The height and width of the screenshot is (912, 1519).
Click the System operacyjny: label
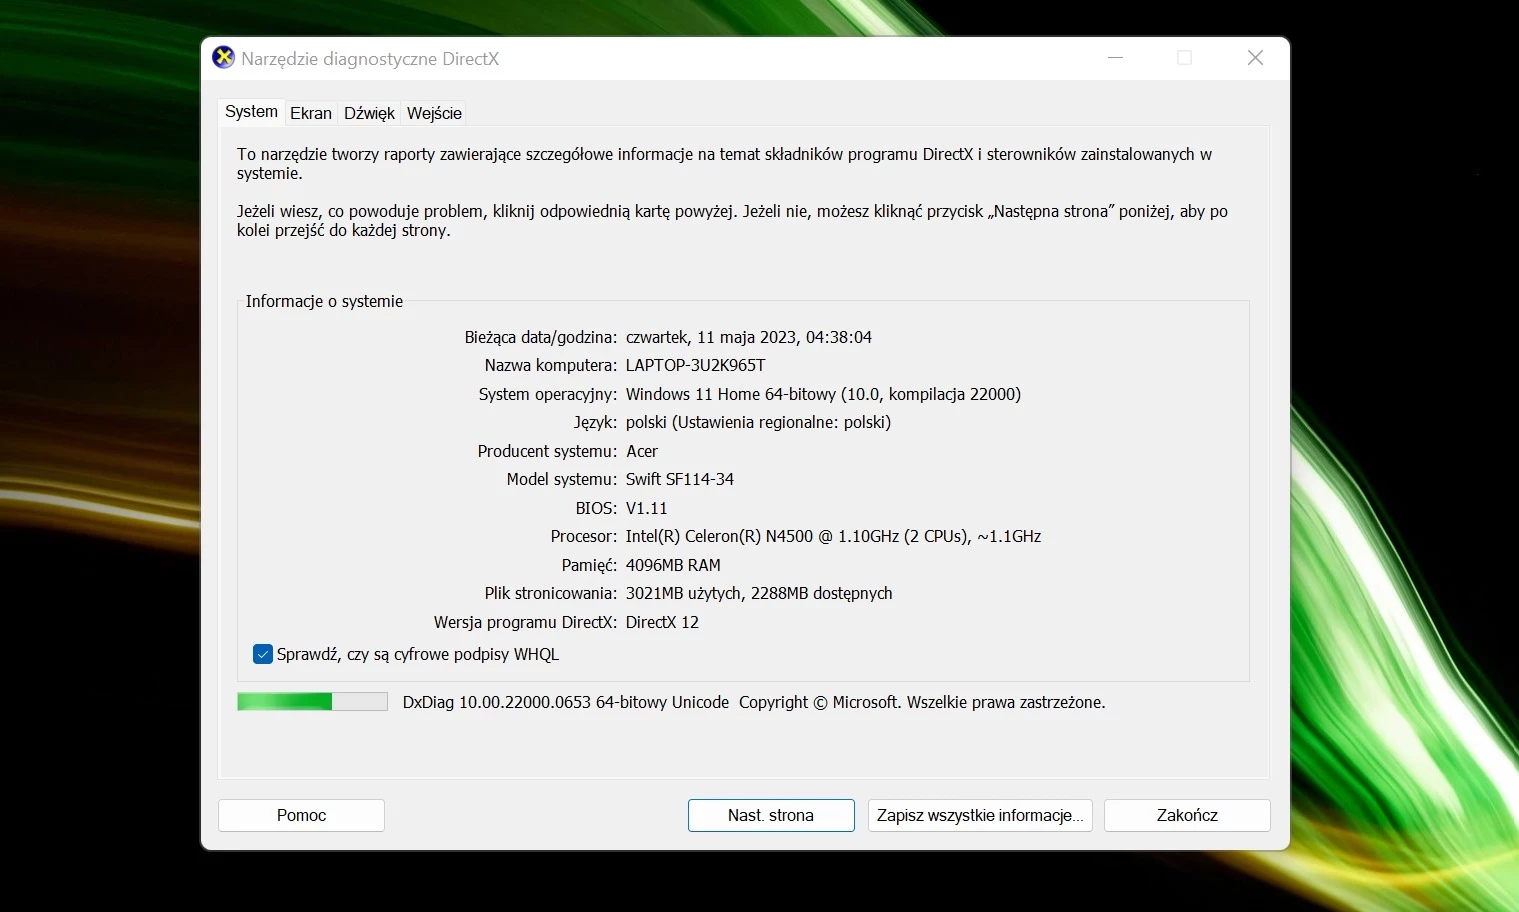pos(548,394)
